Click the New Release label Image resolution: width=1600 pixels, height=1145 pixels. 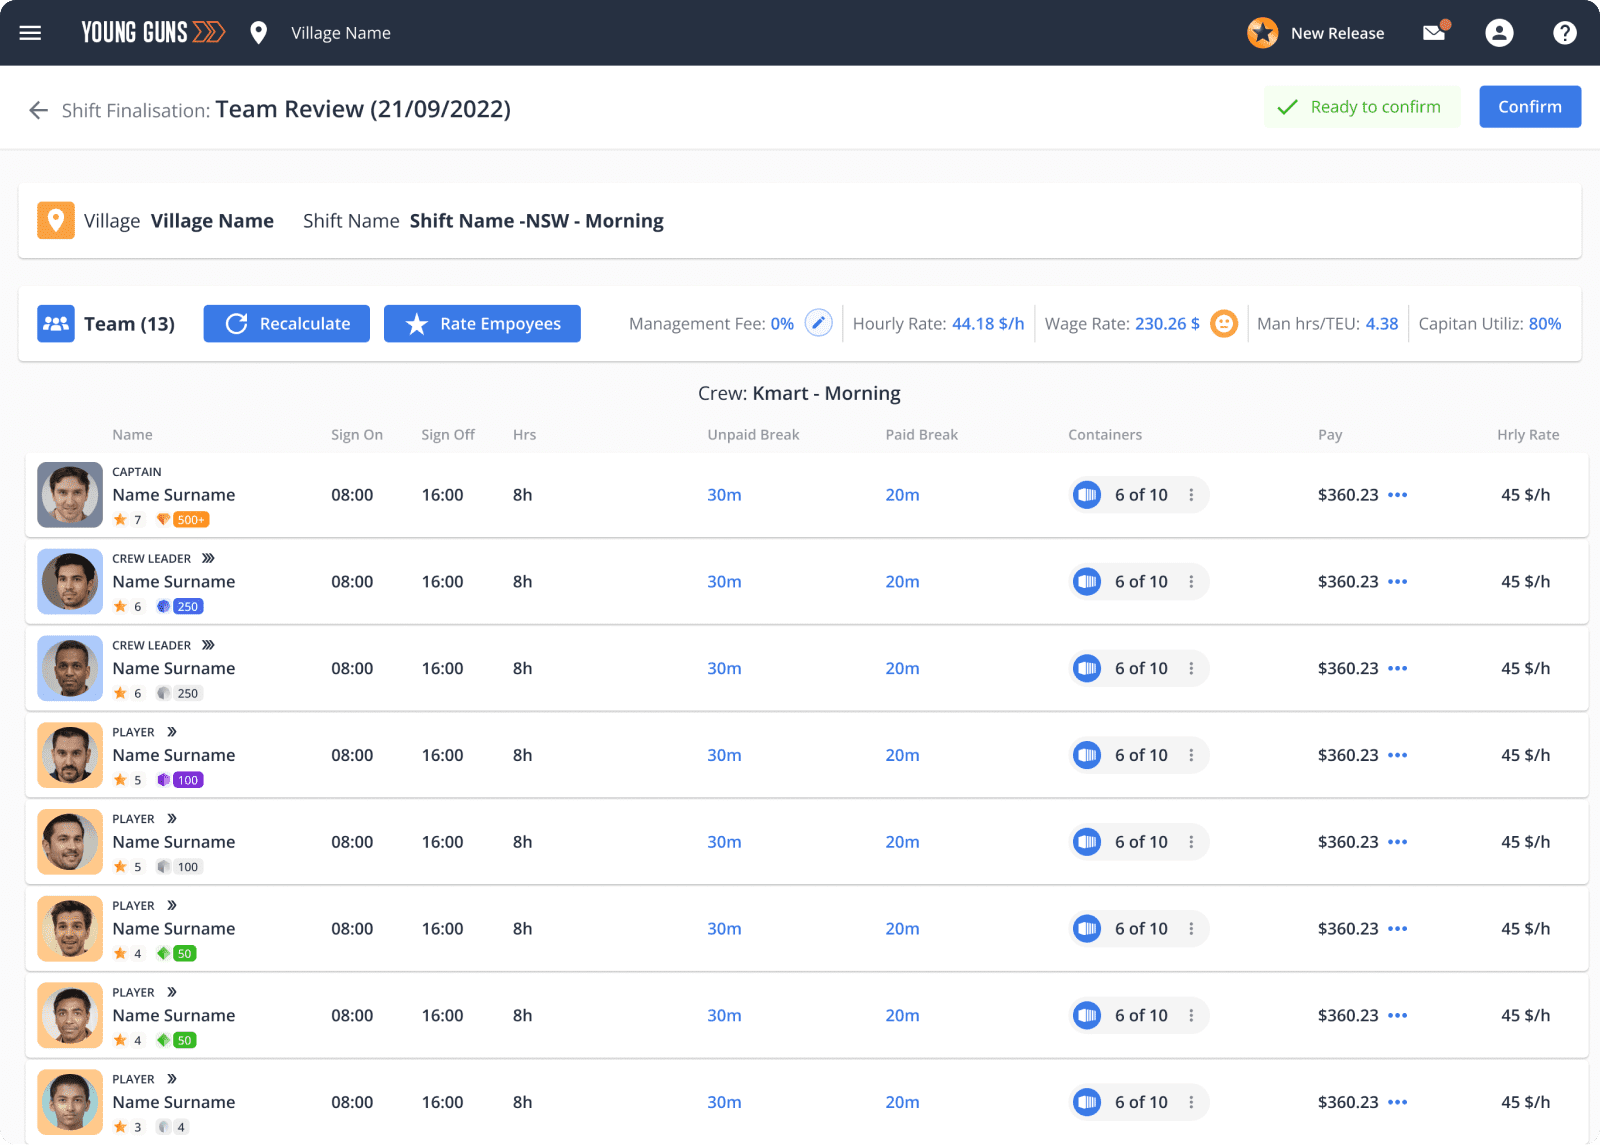click(x=1338, y=33)
